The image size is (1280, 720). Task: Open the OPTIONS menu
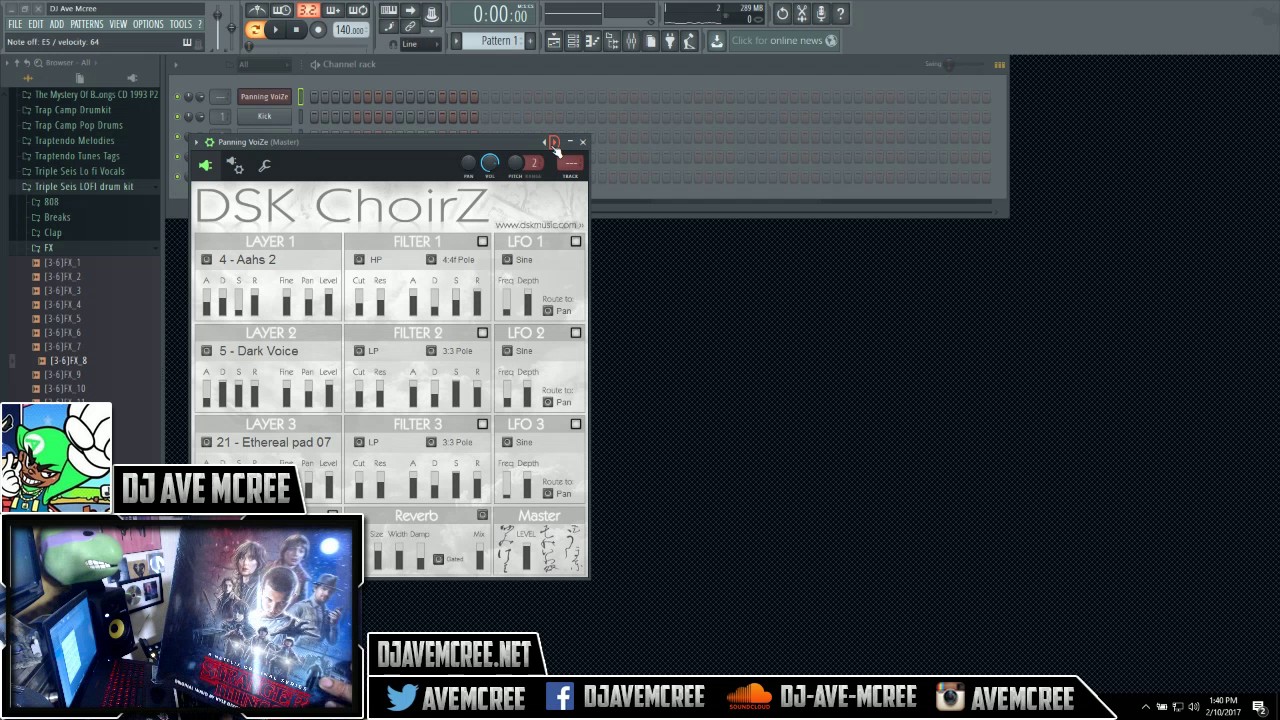coord(148,24)
